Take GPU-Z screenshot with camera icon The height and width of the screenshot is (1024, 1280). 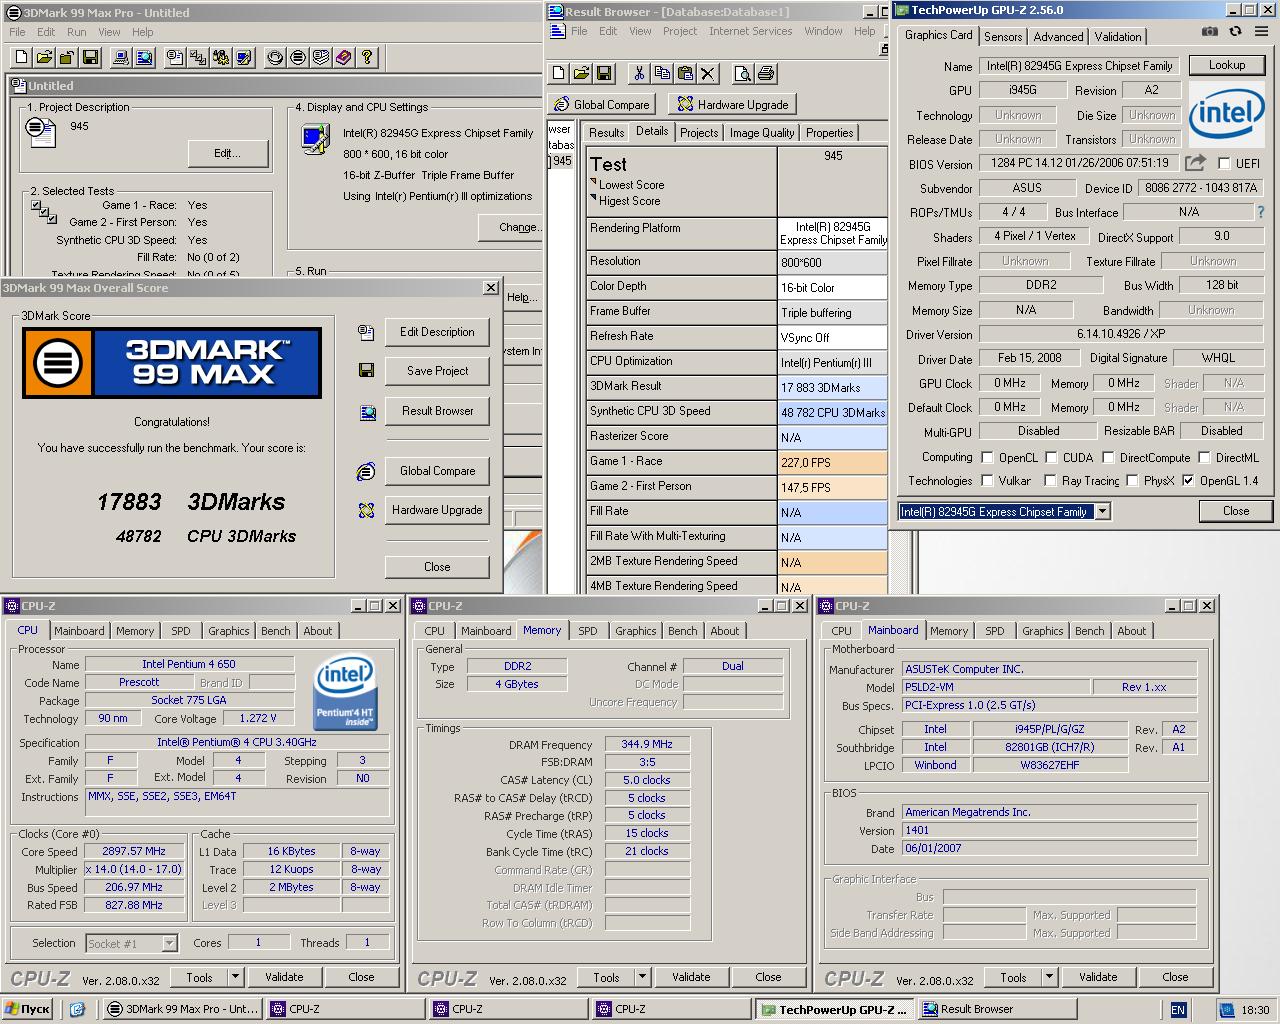(x=1210, y=32)
